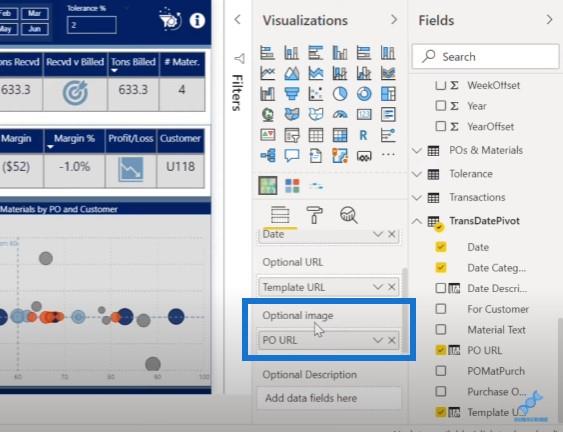Viewport: 563px width, 432px height.
Task: Switch to the Fields well tab
Action: [x=280, y=215]
